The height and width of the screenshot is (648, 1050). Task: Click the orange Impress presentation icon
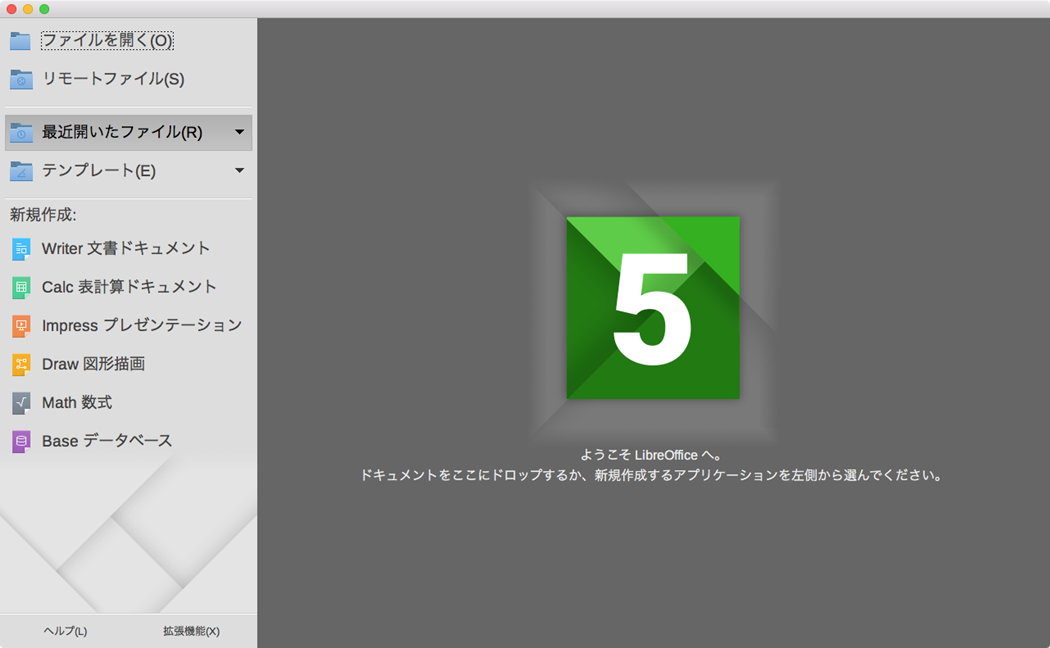pyautogui.click(x=21, y=327)
